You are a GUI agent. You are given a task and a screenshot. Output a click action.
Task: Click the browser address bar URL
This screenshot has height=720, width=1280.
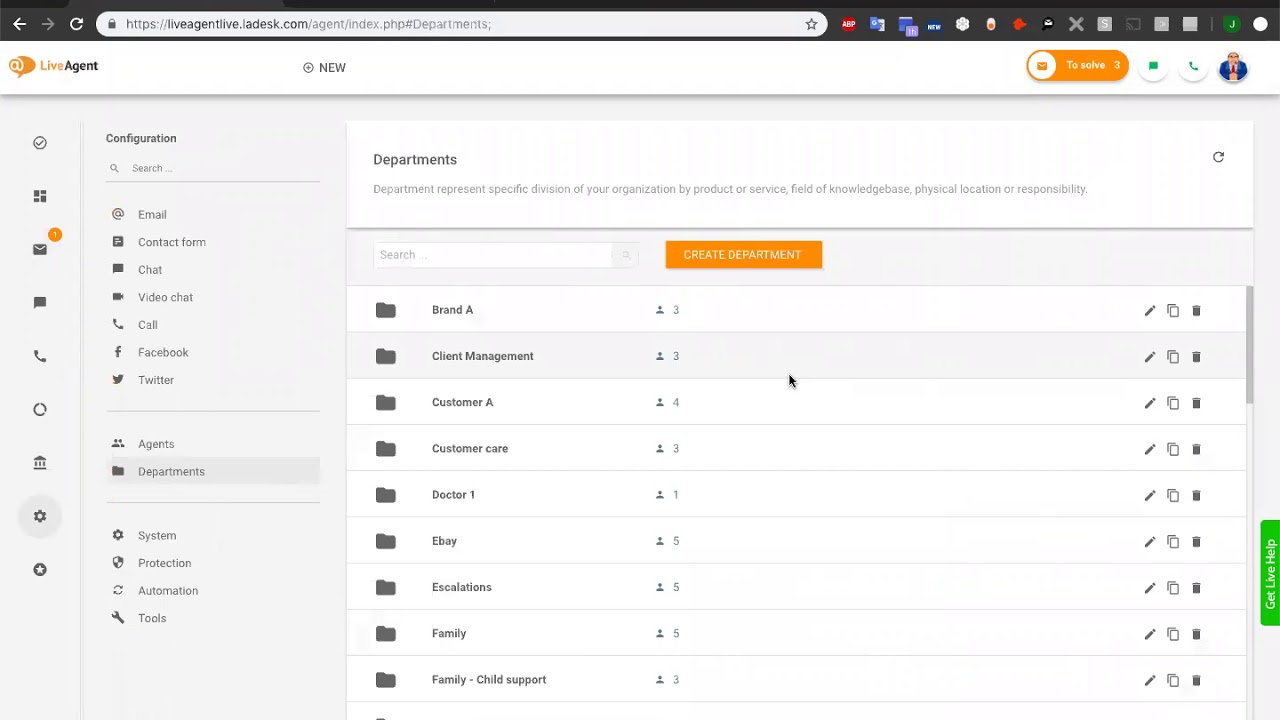(x=308, y=24)
